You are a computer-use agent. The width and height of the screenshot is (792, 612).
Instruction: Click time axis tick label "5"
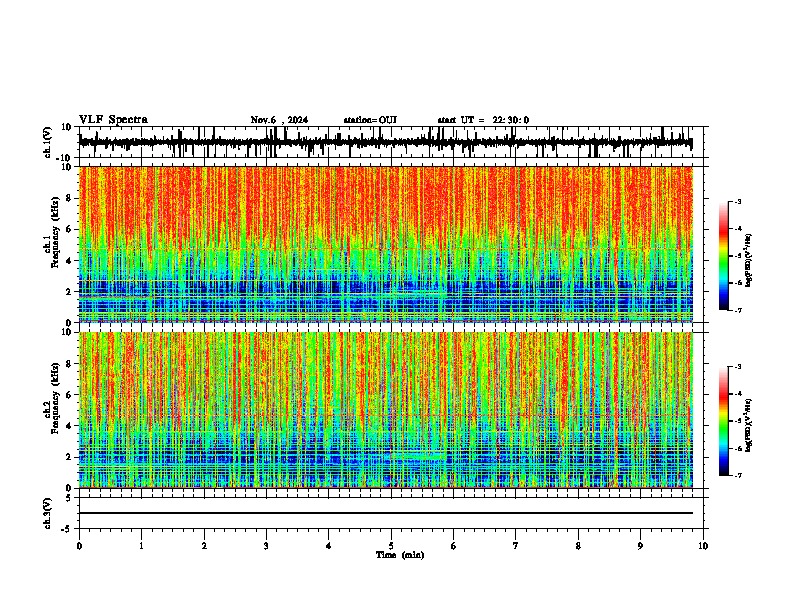pos(391,546)
